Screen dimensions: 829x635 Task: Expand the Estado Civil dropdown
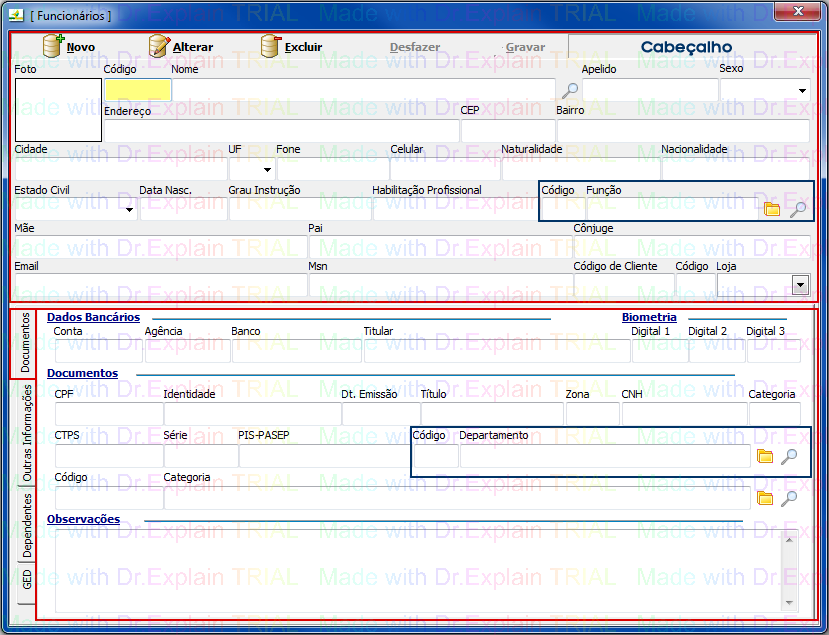(130, 210)
